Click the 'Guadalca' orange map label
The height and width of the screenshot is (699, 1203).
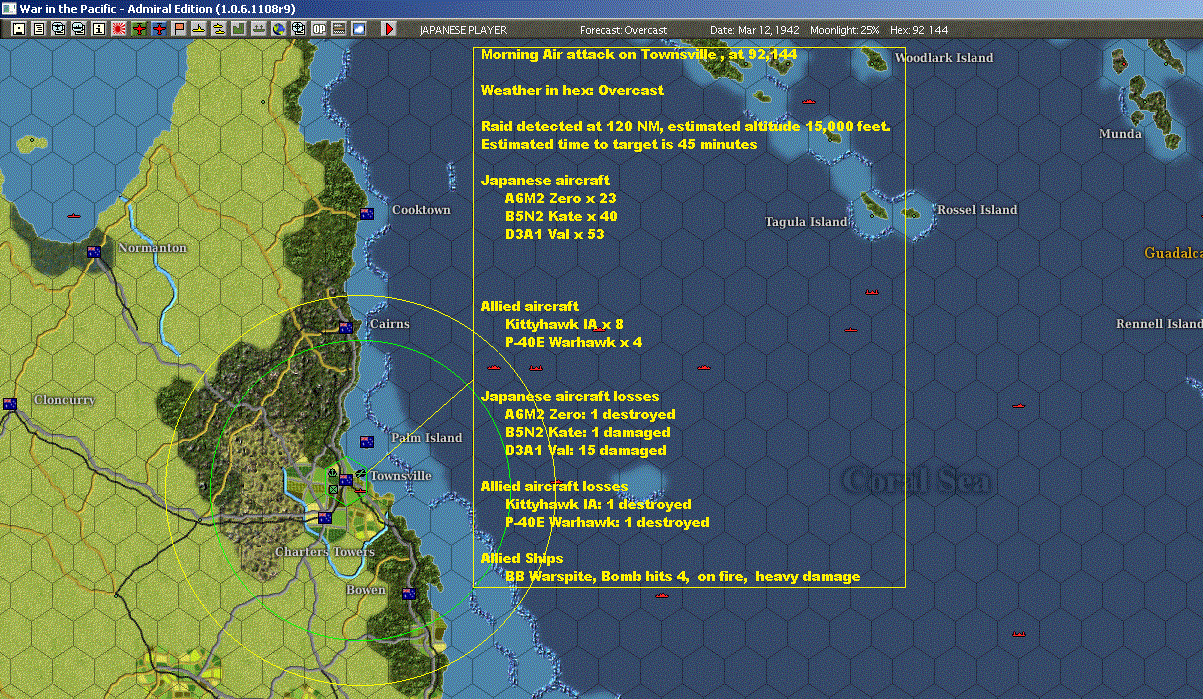point(1173,254)
